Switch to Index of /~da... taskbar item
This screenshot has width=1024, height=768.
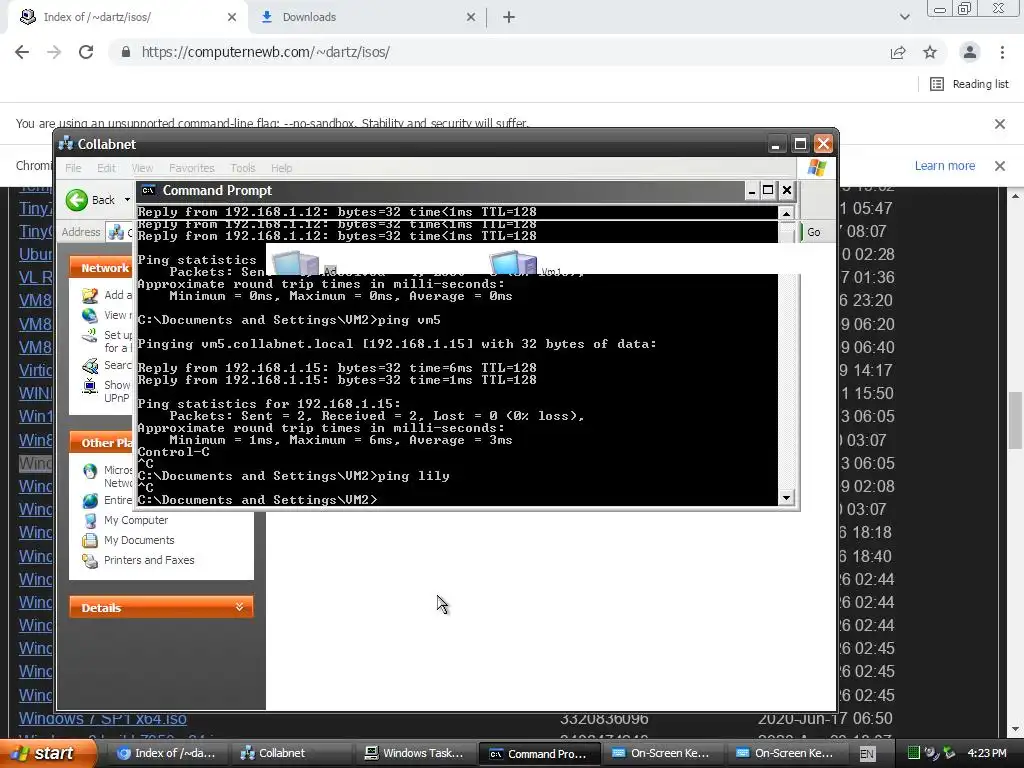166,753
